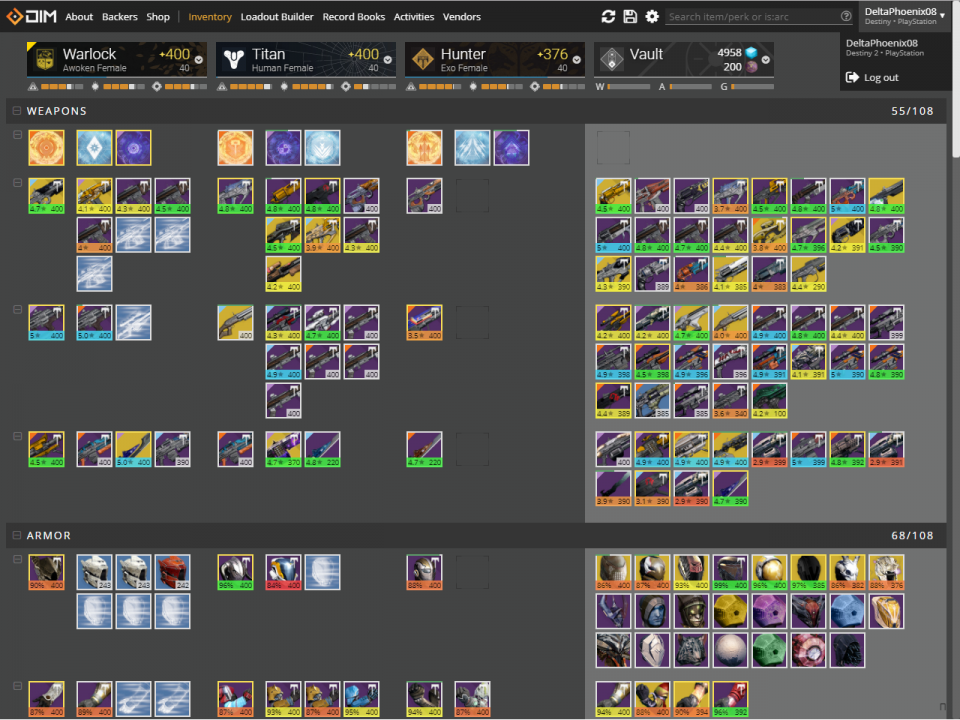Click the Log out link
This screenshot has width=960, height=720.
coord(881,77)
